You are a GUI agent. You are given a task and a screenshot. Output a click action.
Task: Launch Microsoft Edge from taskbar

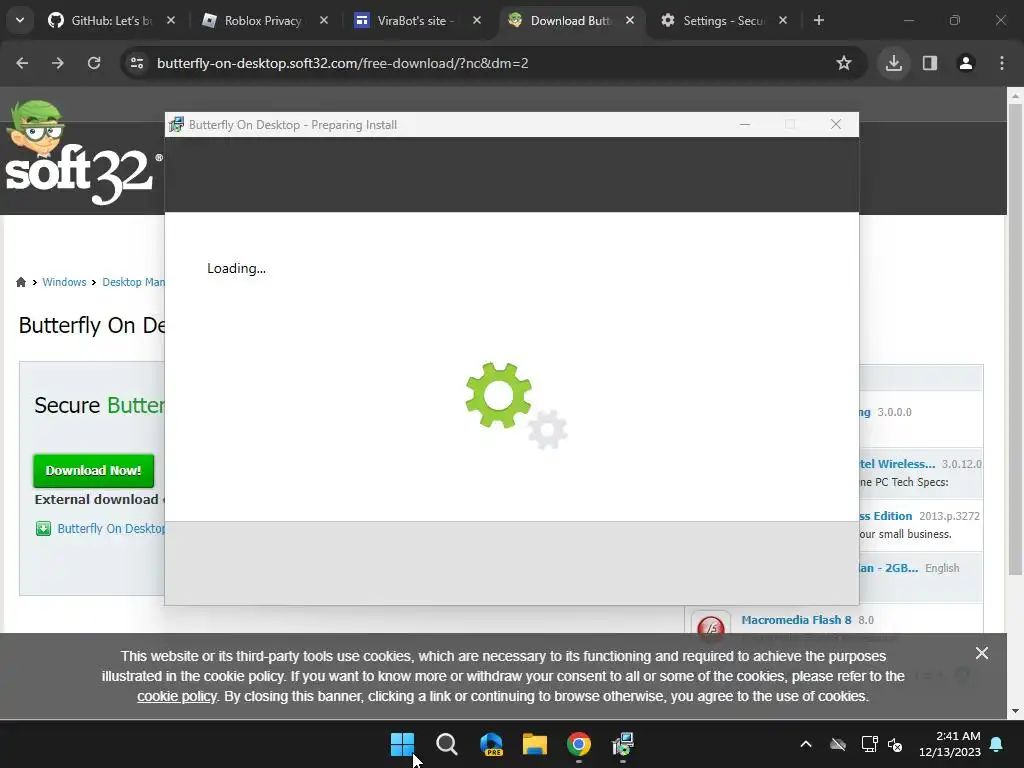coord(491,744)
